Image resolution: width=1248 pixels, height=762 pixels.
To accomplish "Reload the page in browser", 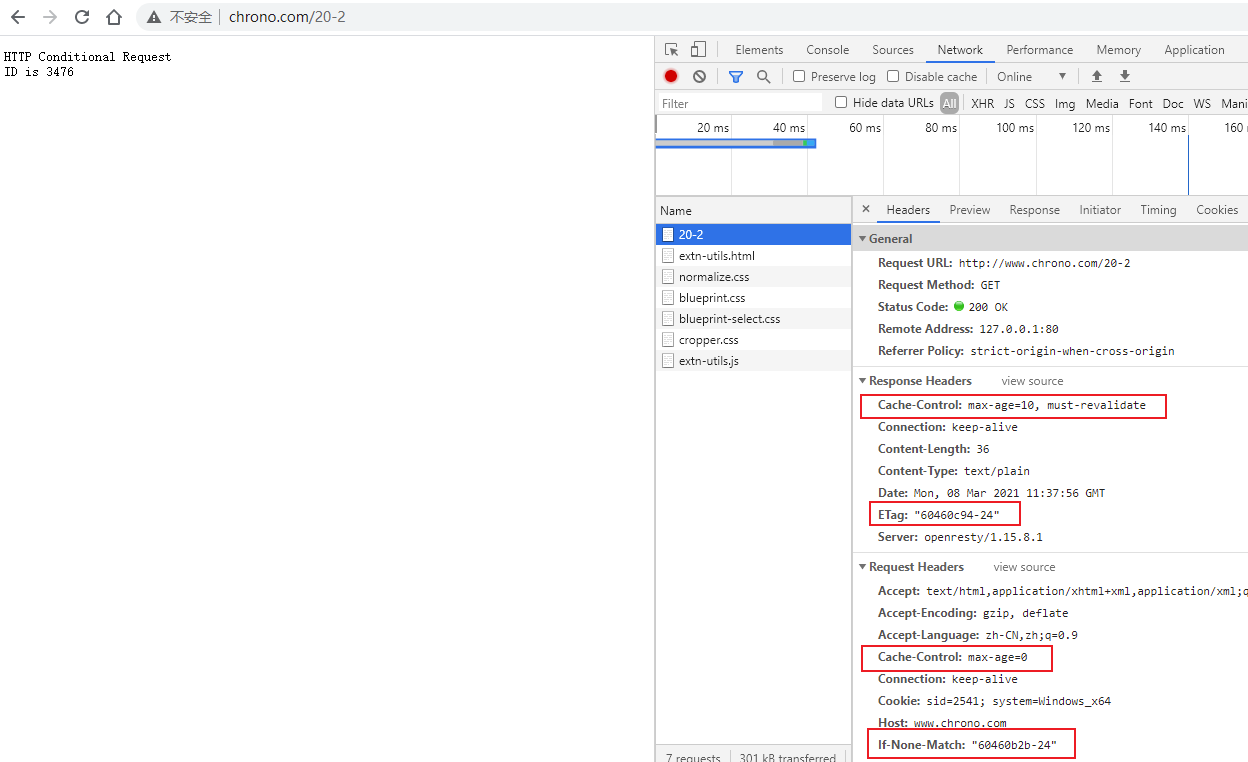I will 82,17.
